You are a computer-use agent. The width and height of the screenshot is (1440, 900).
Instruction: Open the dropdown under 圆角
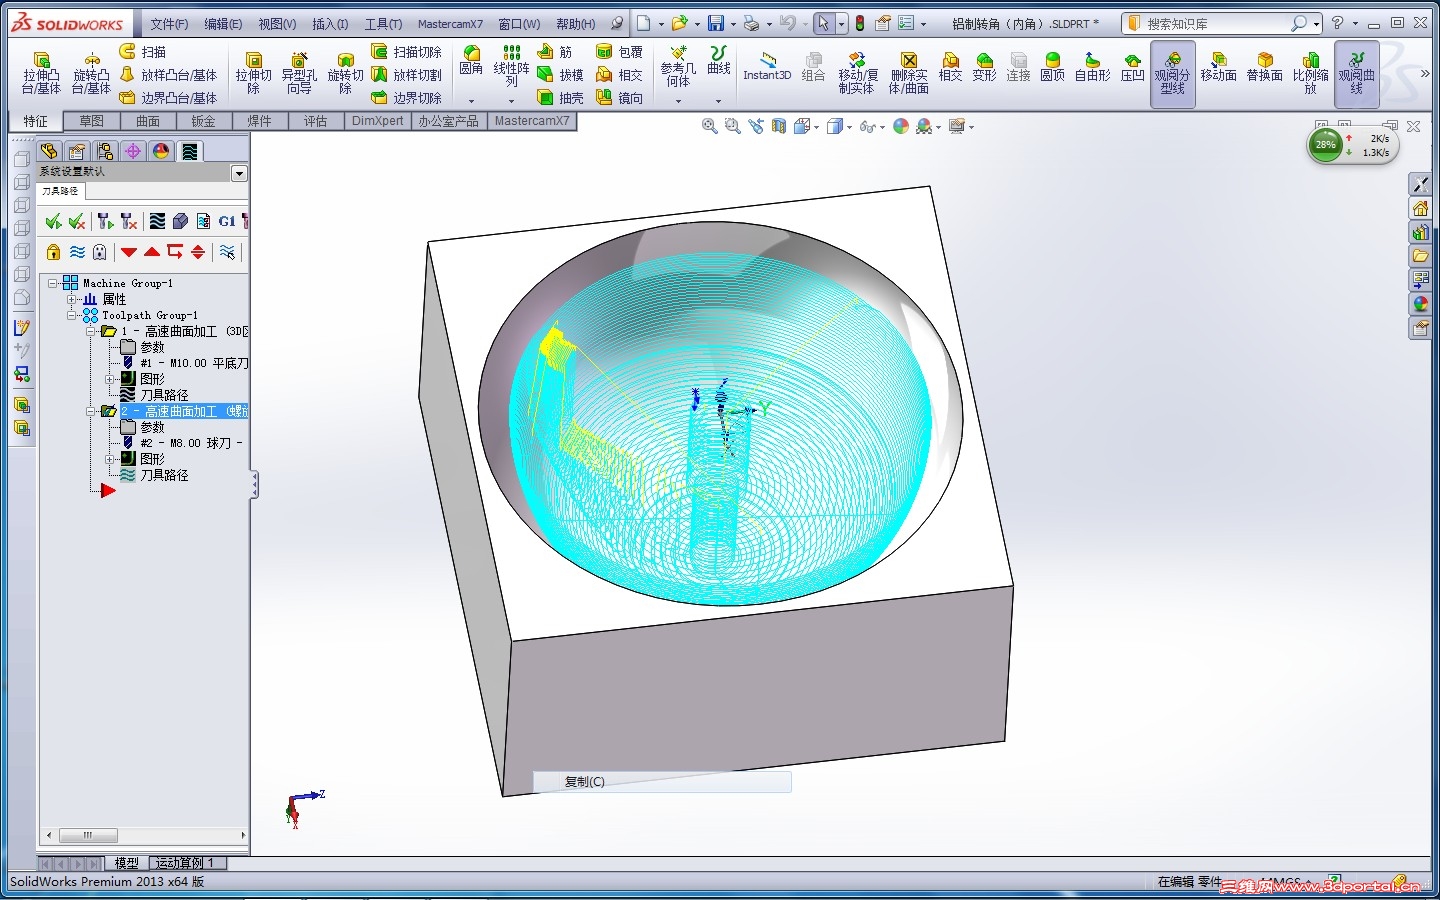tap(471, 100)
